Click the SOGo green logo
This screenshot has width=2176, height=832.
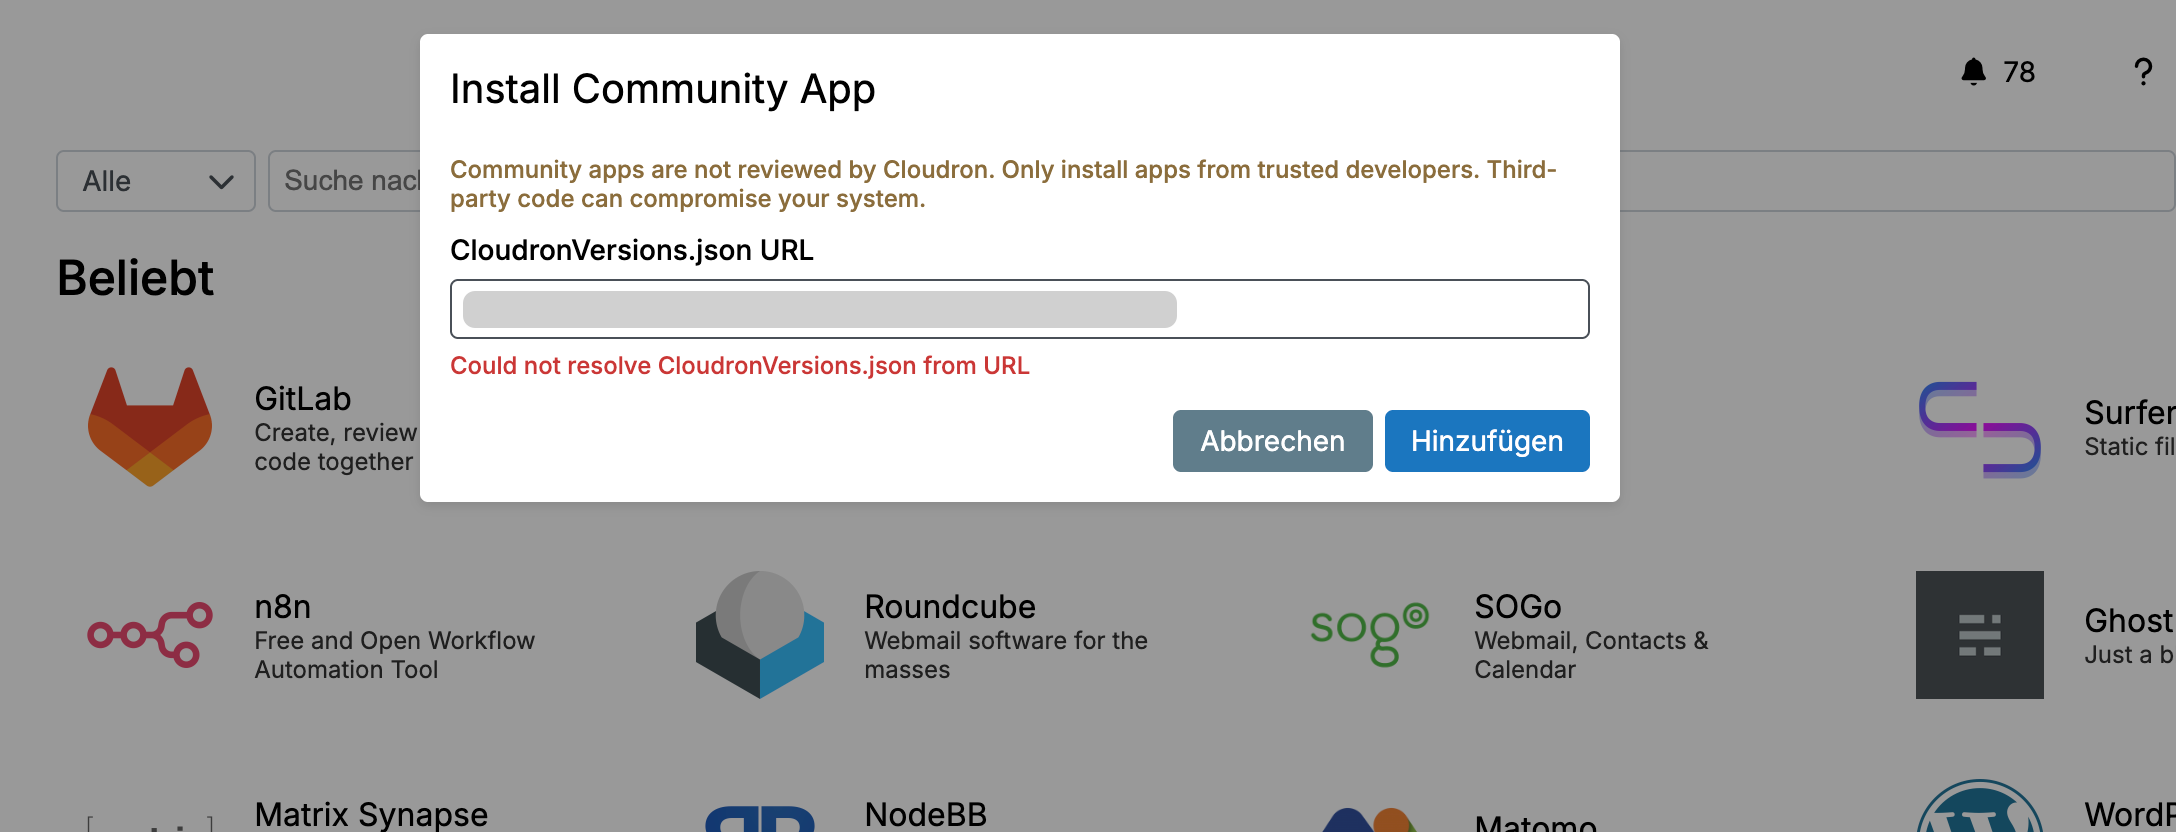(x=1370, y=635)
